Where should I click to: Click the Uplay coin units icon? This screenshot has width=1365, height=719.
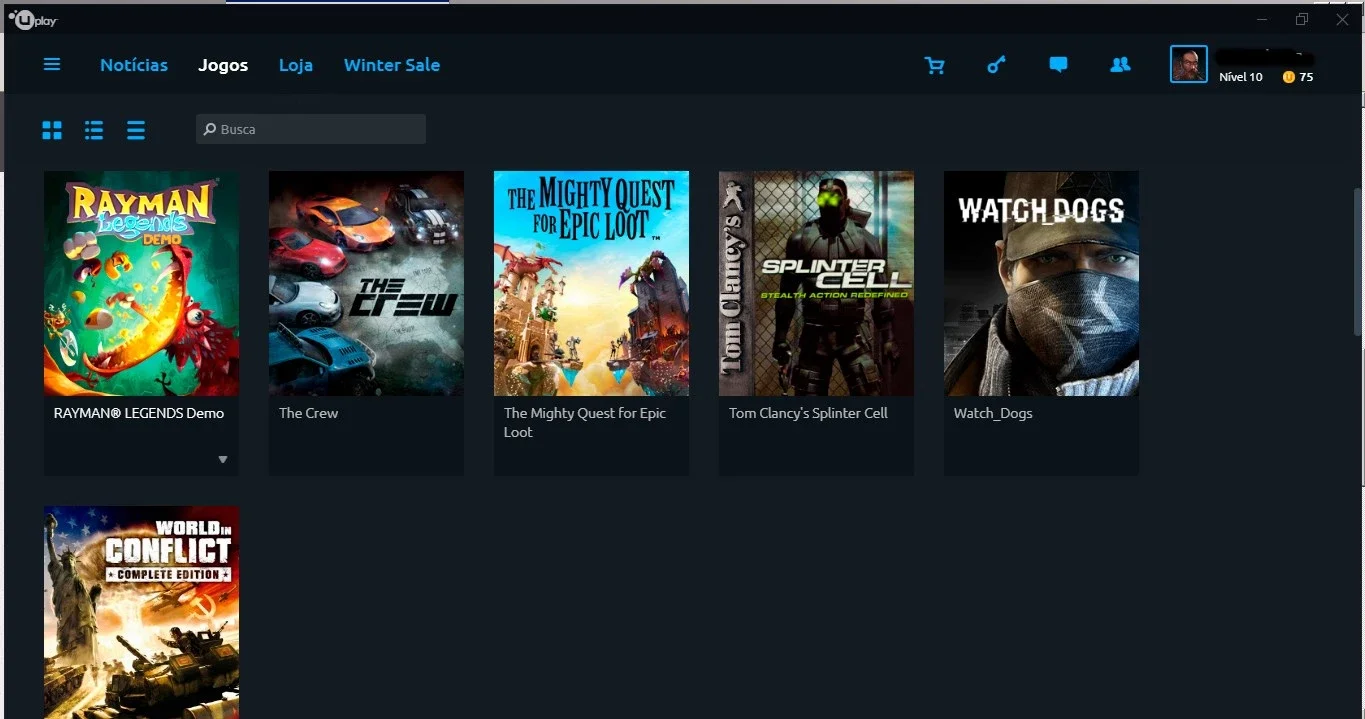click(x=1289, y=77)
